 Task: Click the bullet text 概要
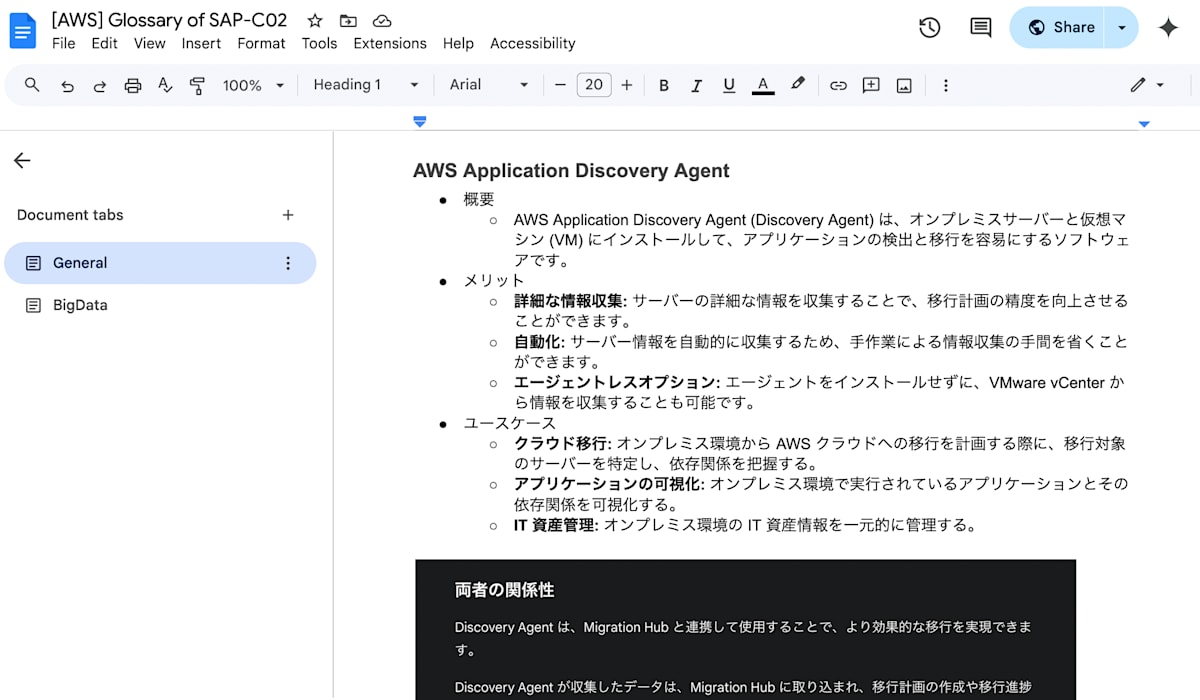tap(479, 199)
